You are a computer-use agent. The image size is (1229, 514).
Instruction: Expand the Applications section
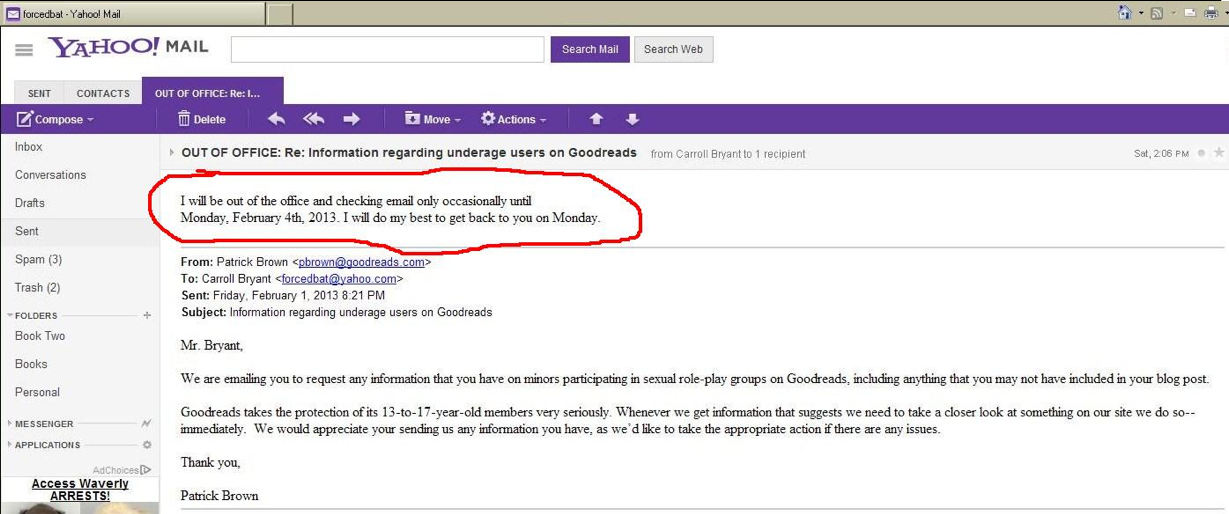click(10, 445)
